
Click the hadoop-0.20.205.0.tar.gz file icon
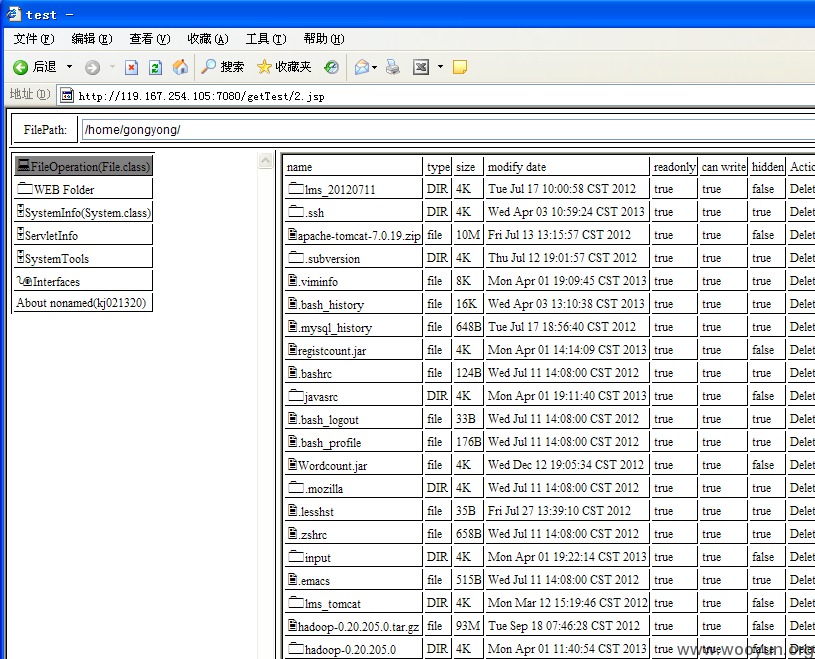click(293, 625)
